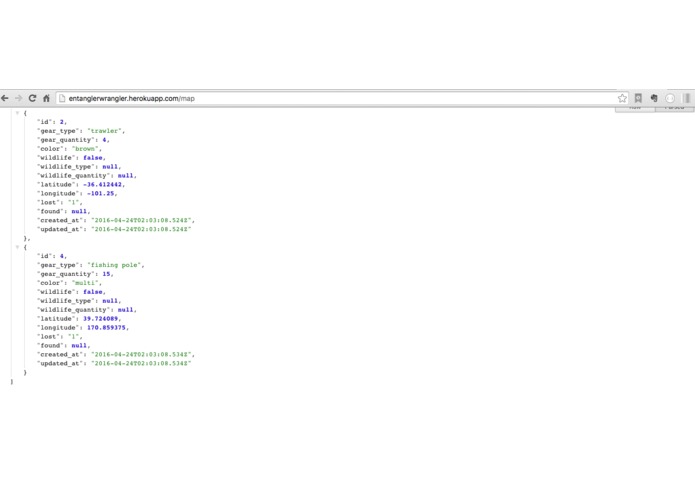
Task: Select the created_at value ending 08.524Z
Action: point(142,220)
